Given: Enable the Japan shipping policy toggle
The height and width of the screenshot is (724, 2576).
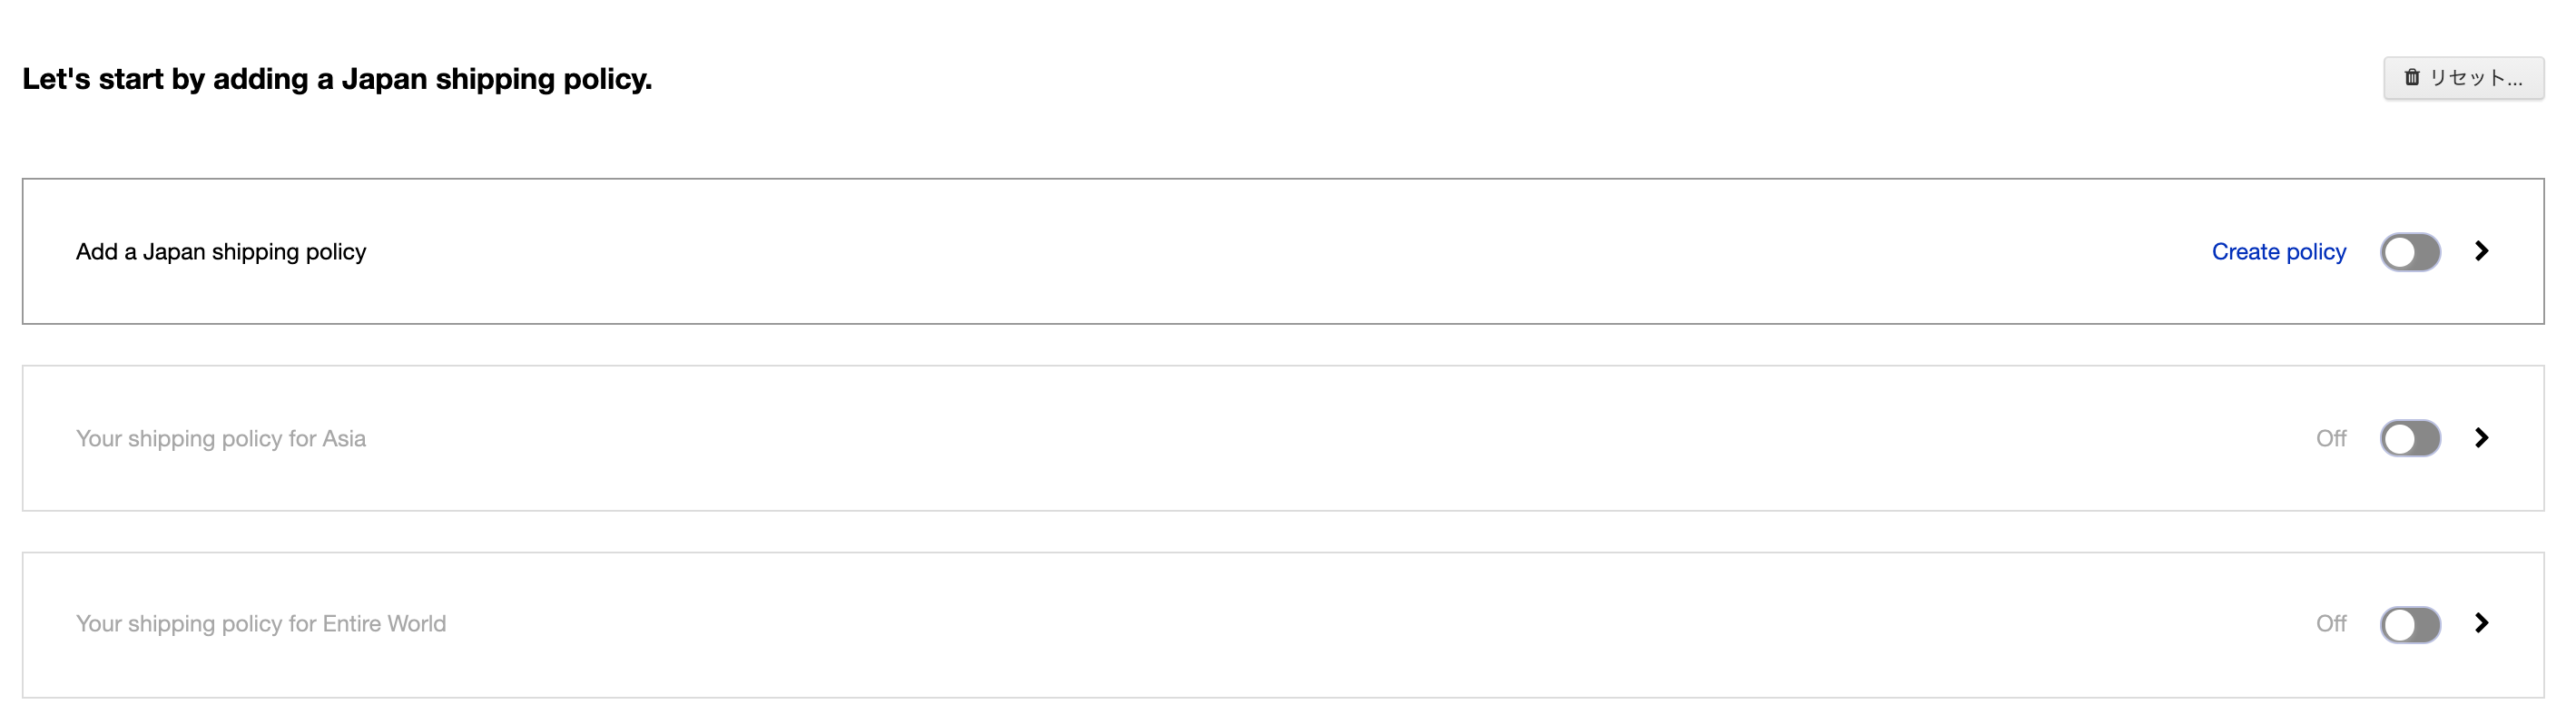Looking at the screenshot, I should [x=2410, y=252].
